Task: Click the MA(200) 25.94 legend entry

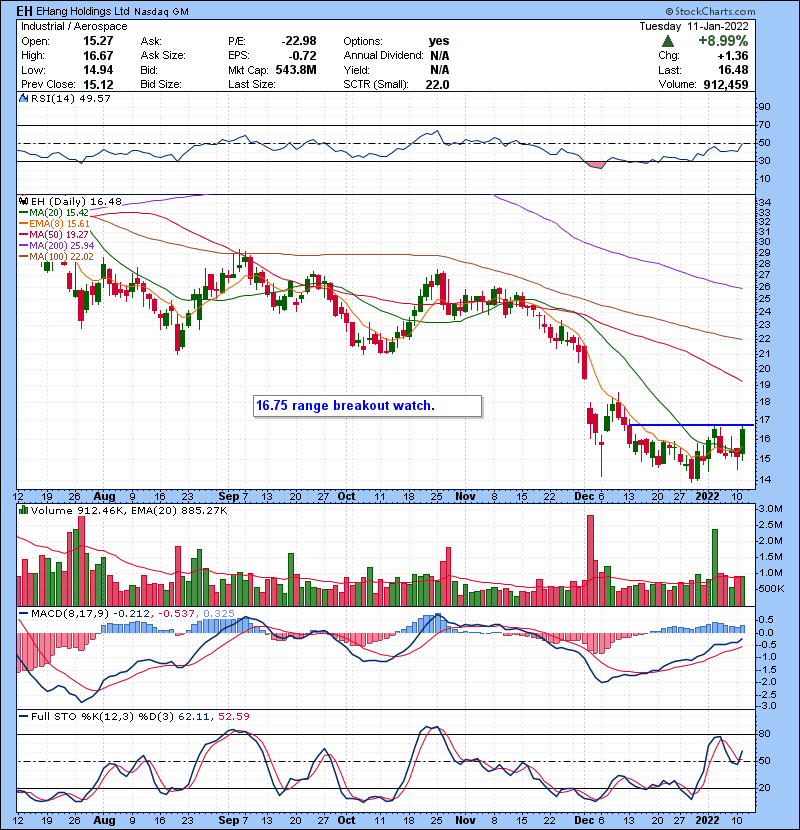Action: tap(57, 246)
